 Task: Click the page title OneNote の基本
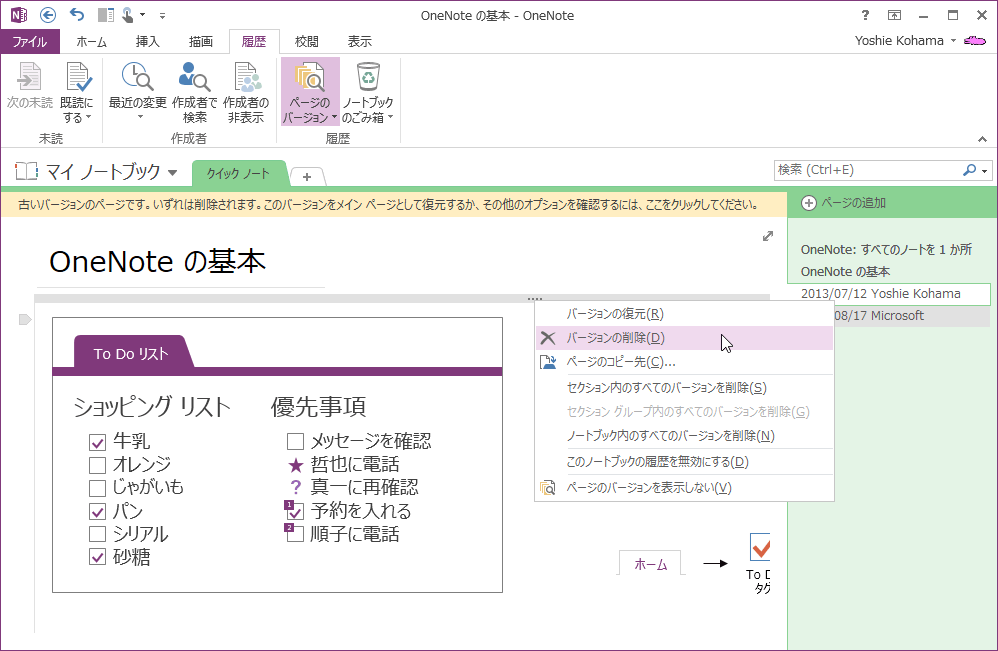pyautogui.click(x=157, y=262)
